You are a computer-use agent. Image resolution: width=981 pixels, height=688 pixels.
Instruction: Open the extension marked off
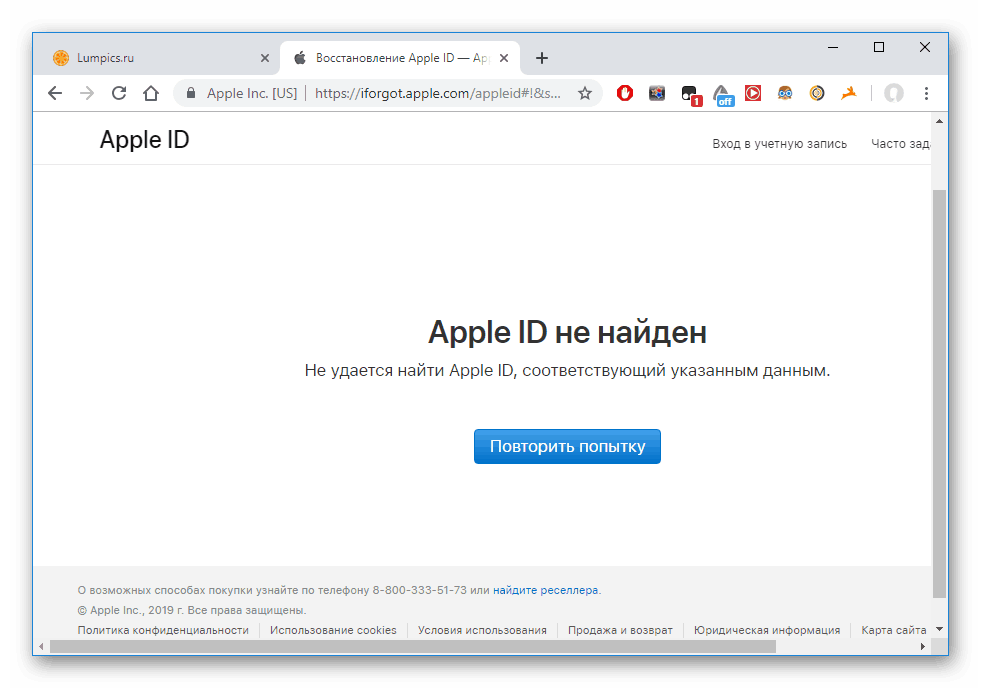[x=723, y=96]
